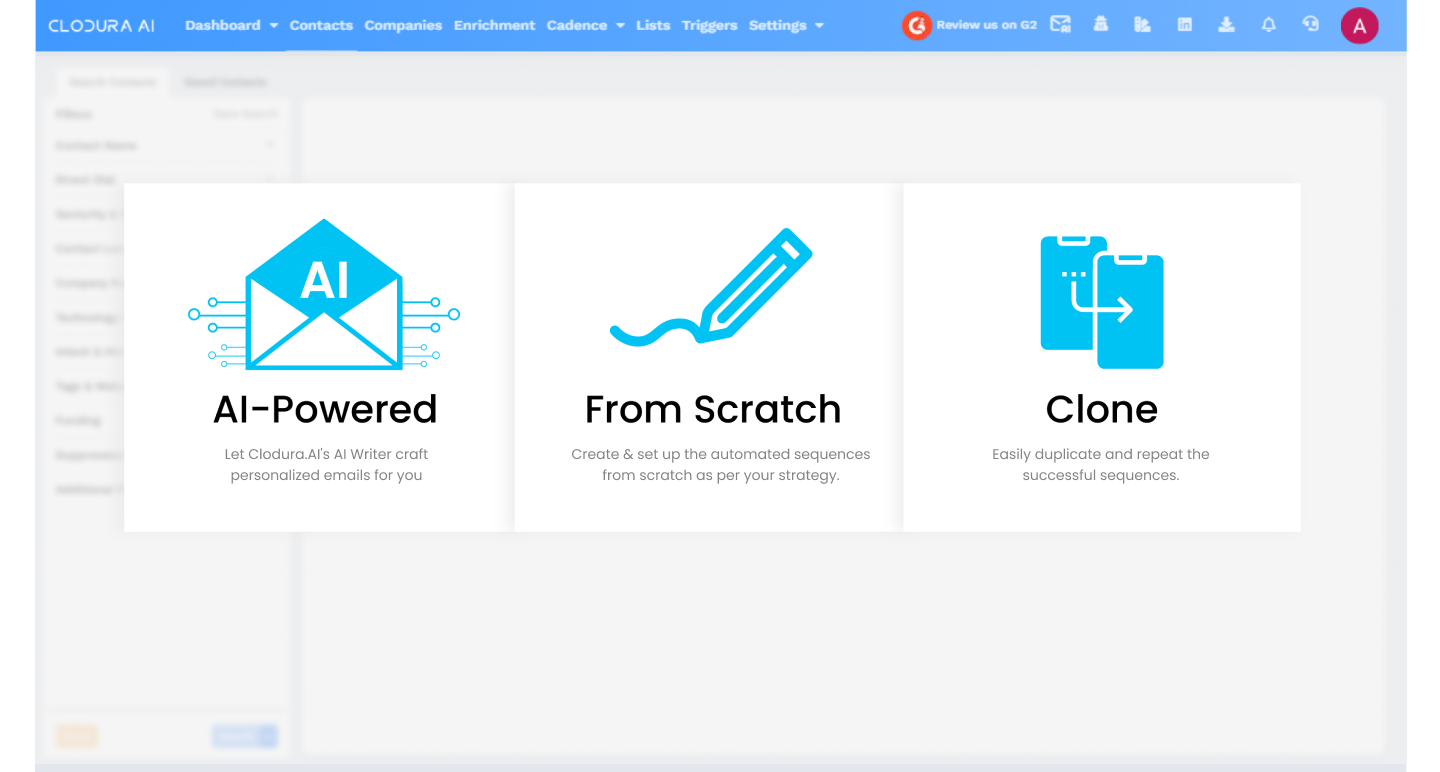This screenshot has height=772, width=1440.
Task: Click the Clodura AI logo
Action: [x=101, y=25]
